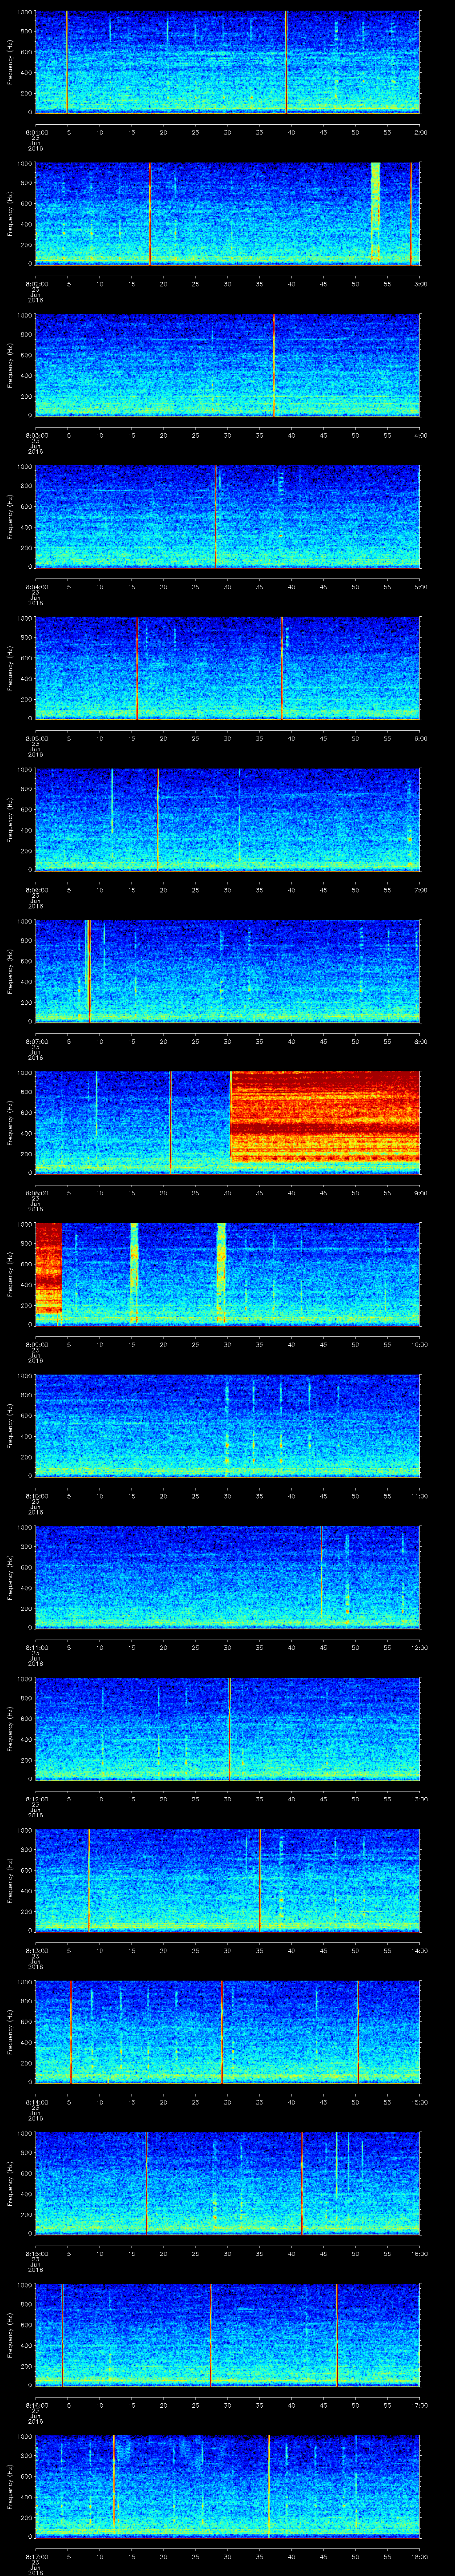Click the red spike near 21s in 8:08:00 panel
455x2576 pixels.
170,1121
